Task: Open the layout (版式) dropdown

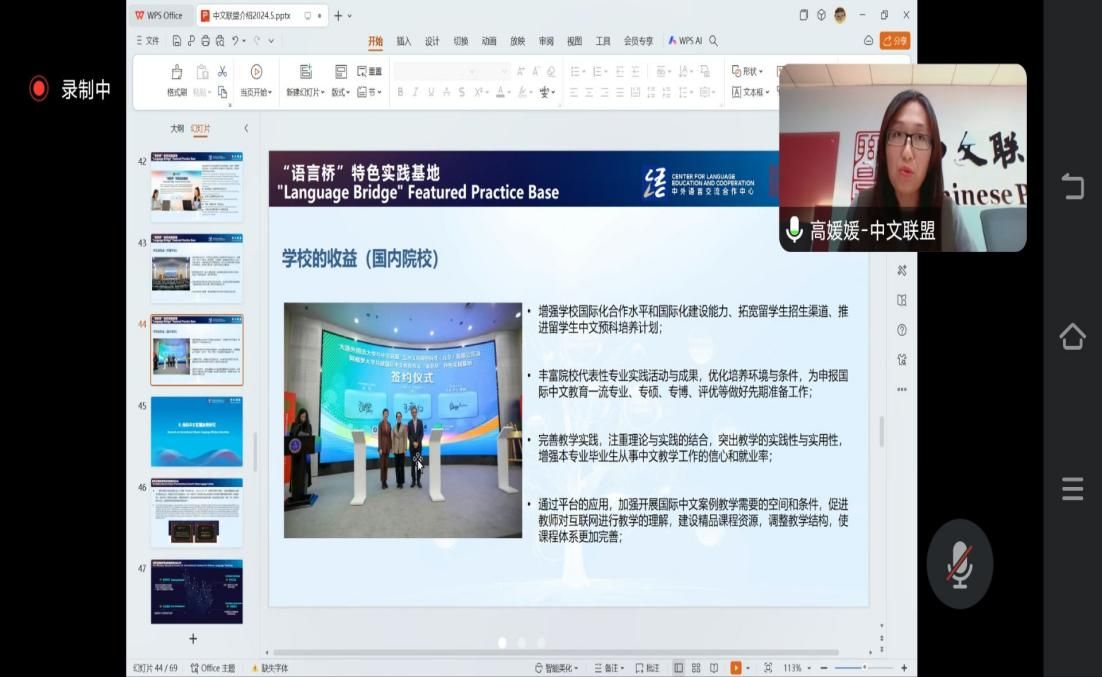Action: tap(341, 92)
